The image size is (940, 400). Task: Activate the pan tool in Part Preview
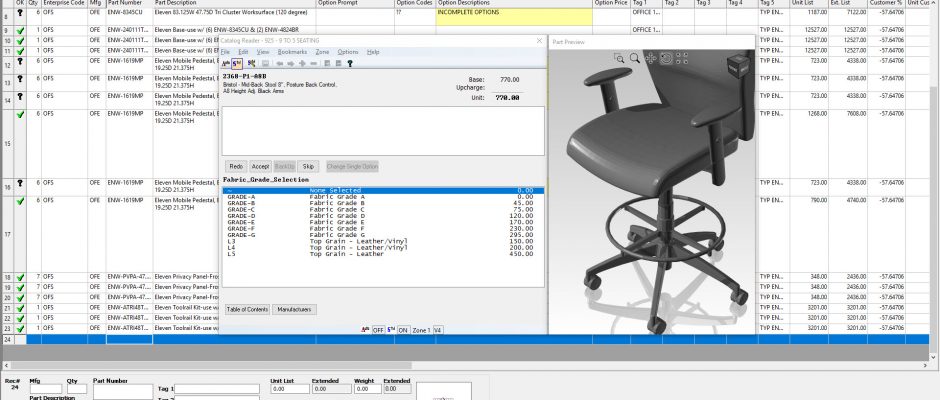(x=651, y=58)
